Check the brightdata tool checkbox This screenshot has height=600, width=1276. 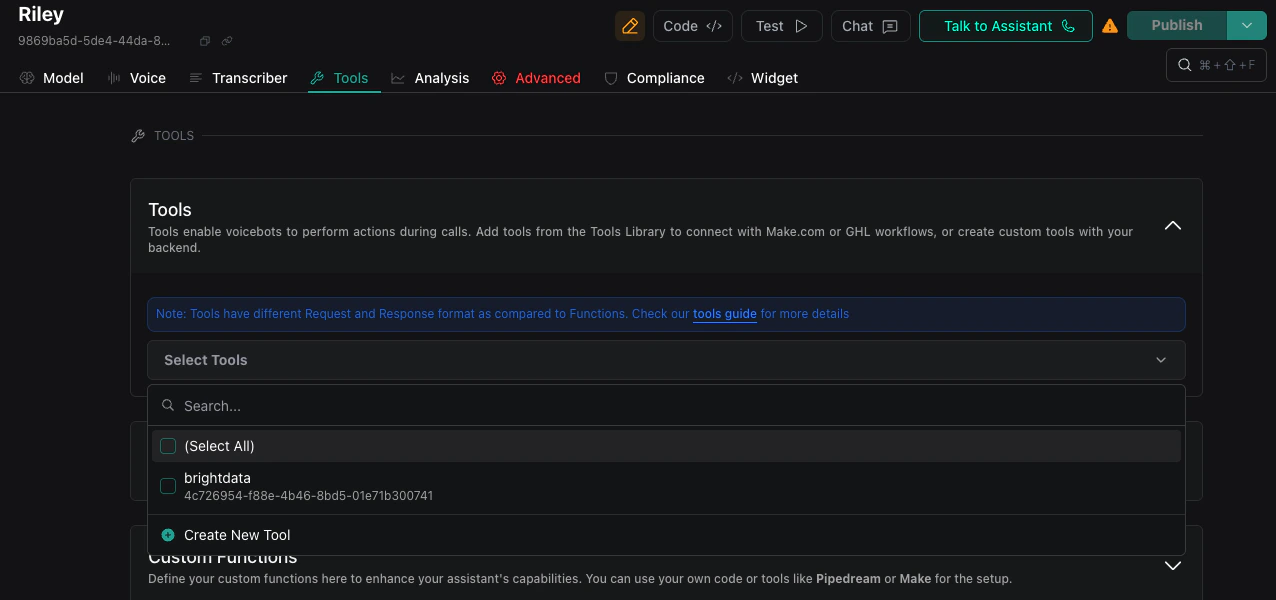(x=168, y=486)
